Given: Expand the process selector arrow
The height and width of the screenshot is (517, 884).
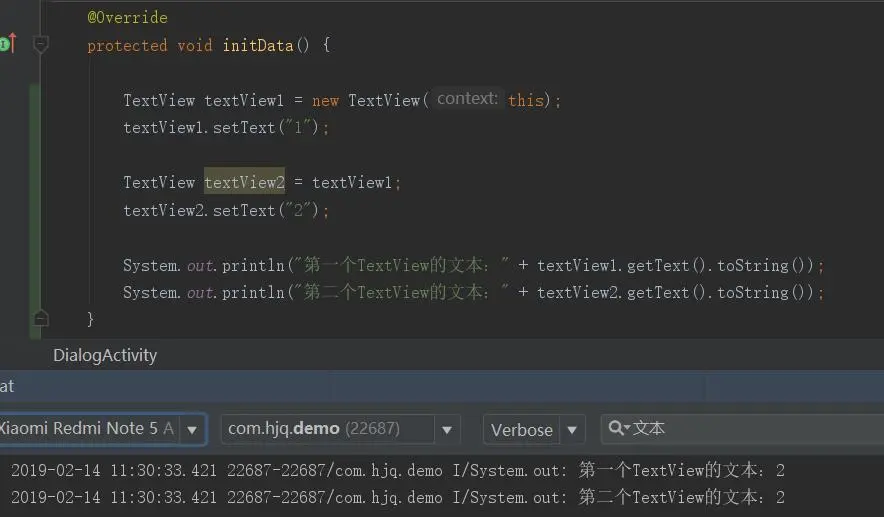Looking at the screenshot, I should (x=447, y=430).
